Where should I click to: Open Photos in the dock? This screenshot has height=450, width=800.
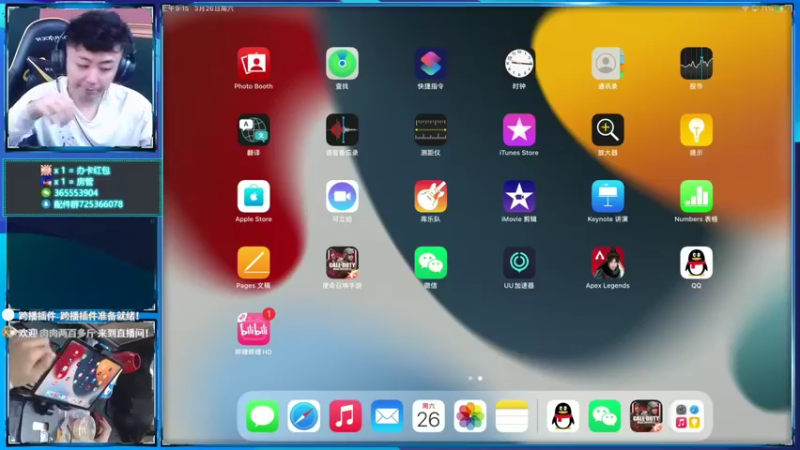pyautogui.click(x=470, y=416)
